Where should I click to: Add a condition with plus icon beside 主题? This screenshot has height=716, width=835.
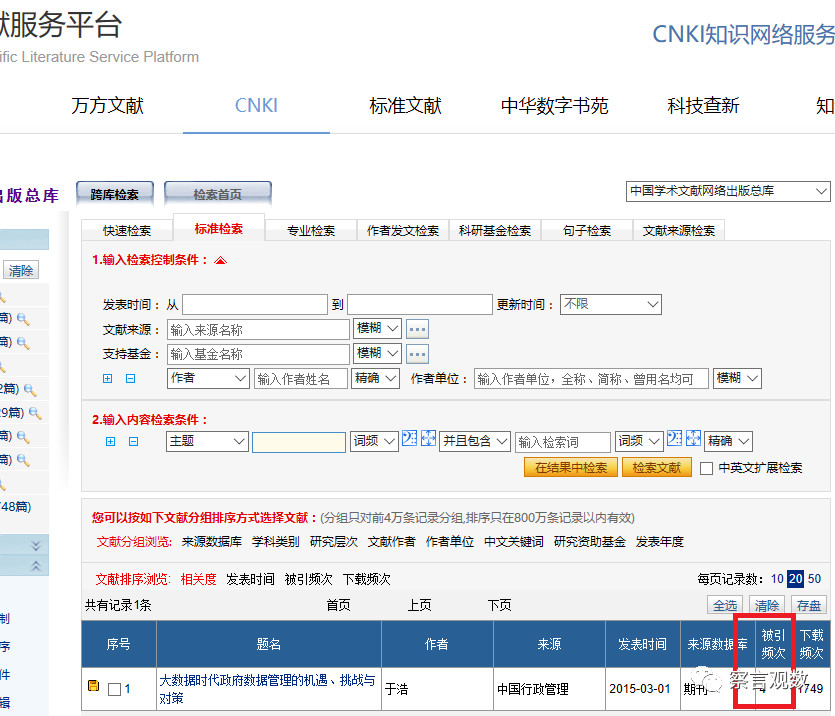[110, 441]
